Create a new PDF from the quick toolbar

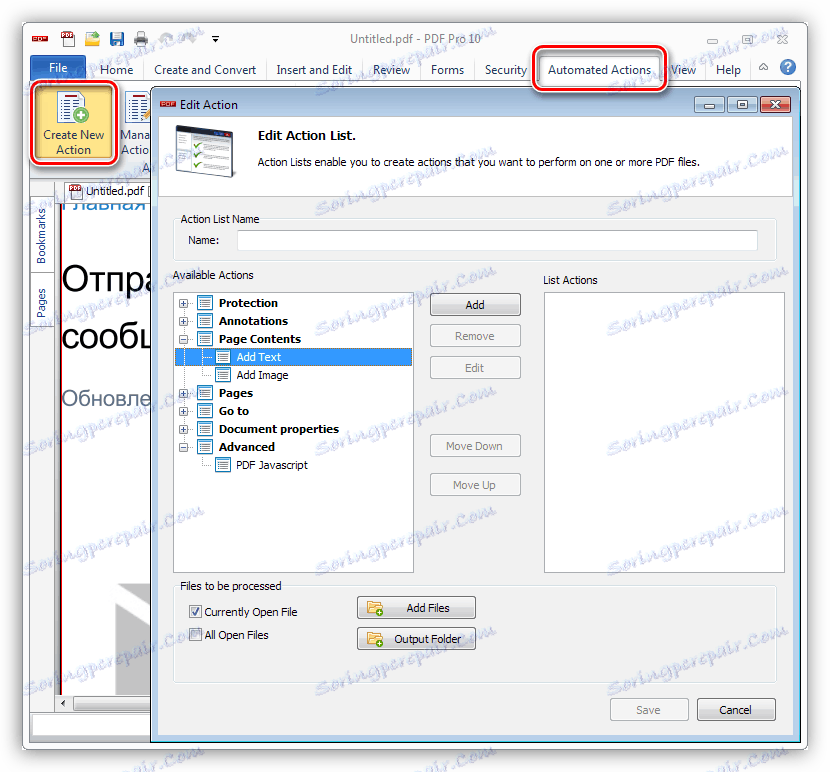pyautogui.click(x=68, y=39)
